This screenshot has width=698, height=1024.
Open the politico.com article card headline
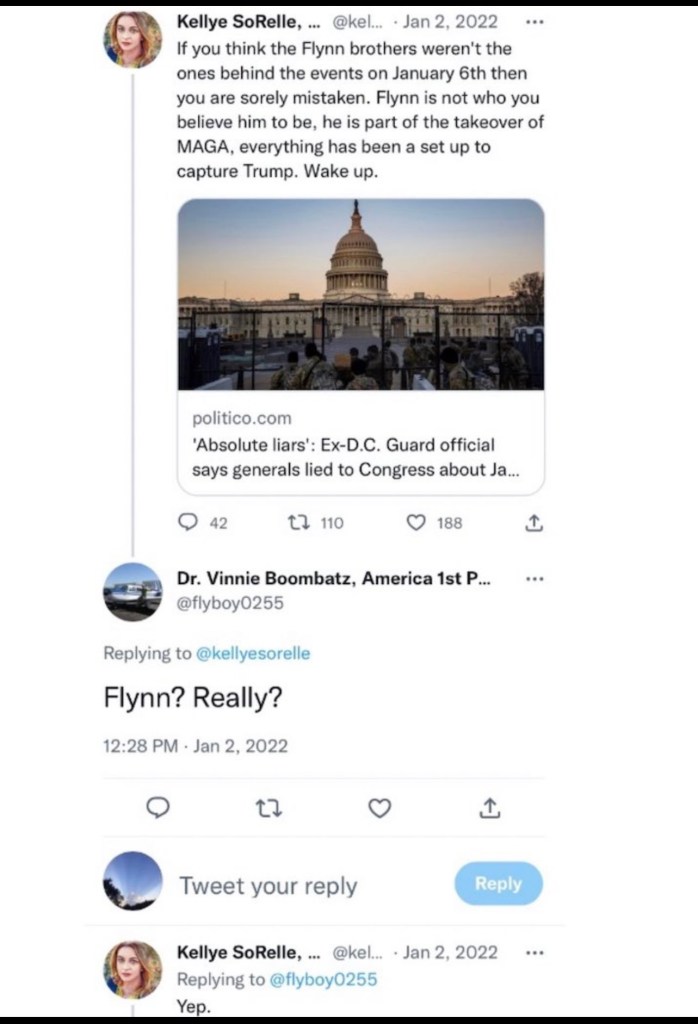tap(344, 457)
